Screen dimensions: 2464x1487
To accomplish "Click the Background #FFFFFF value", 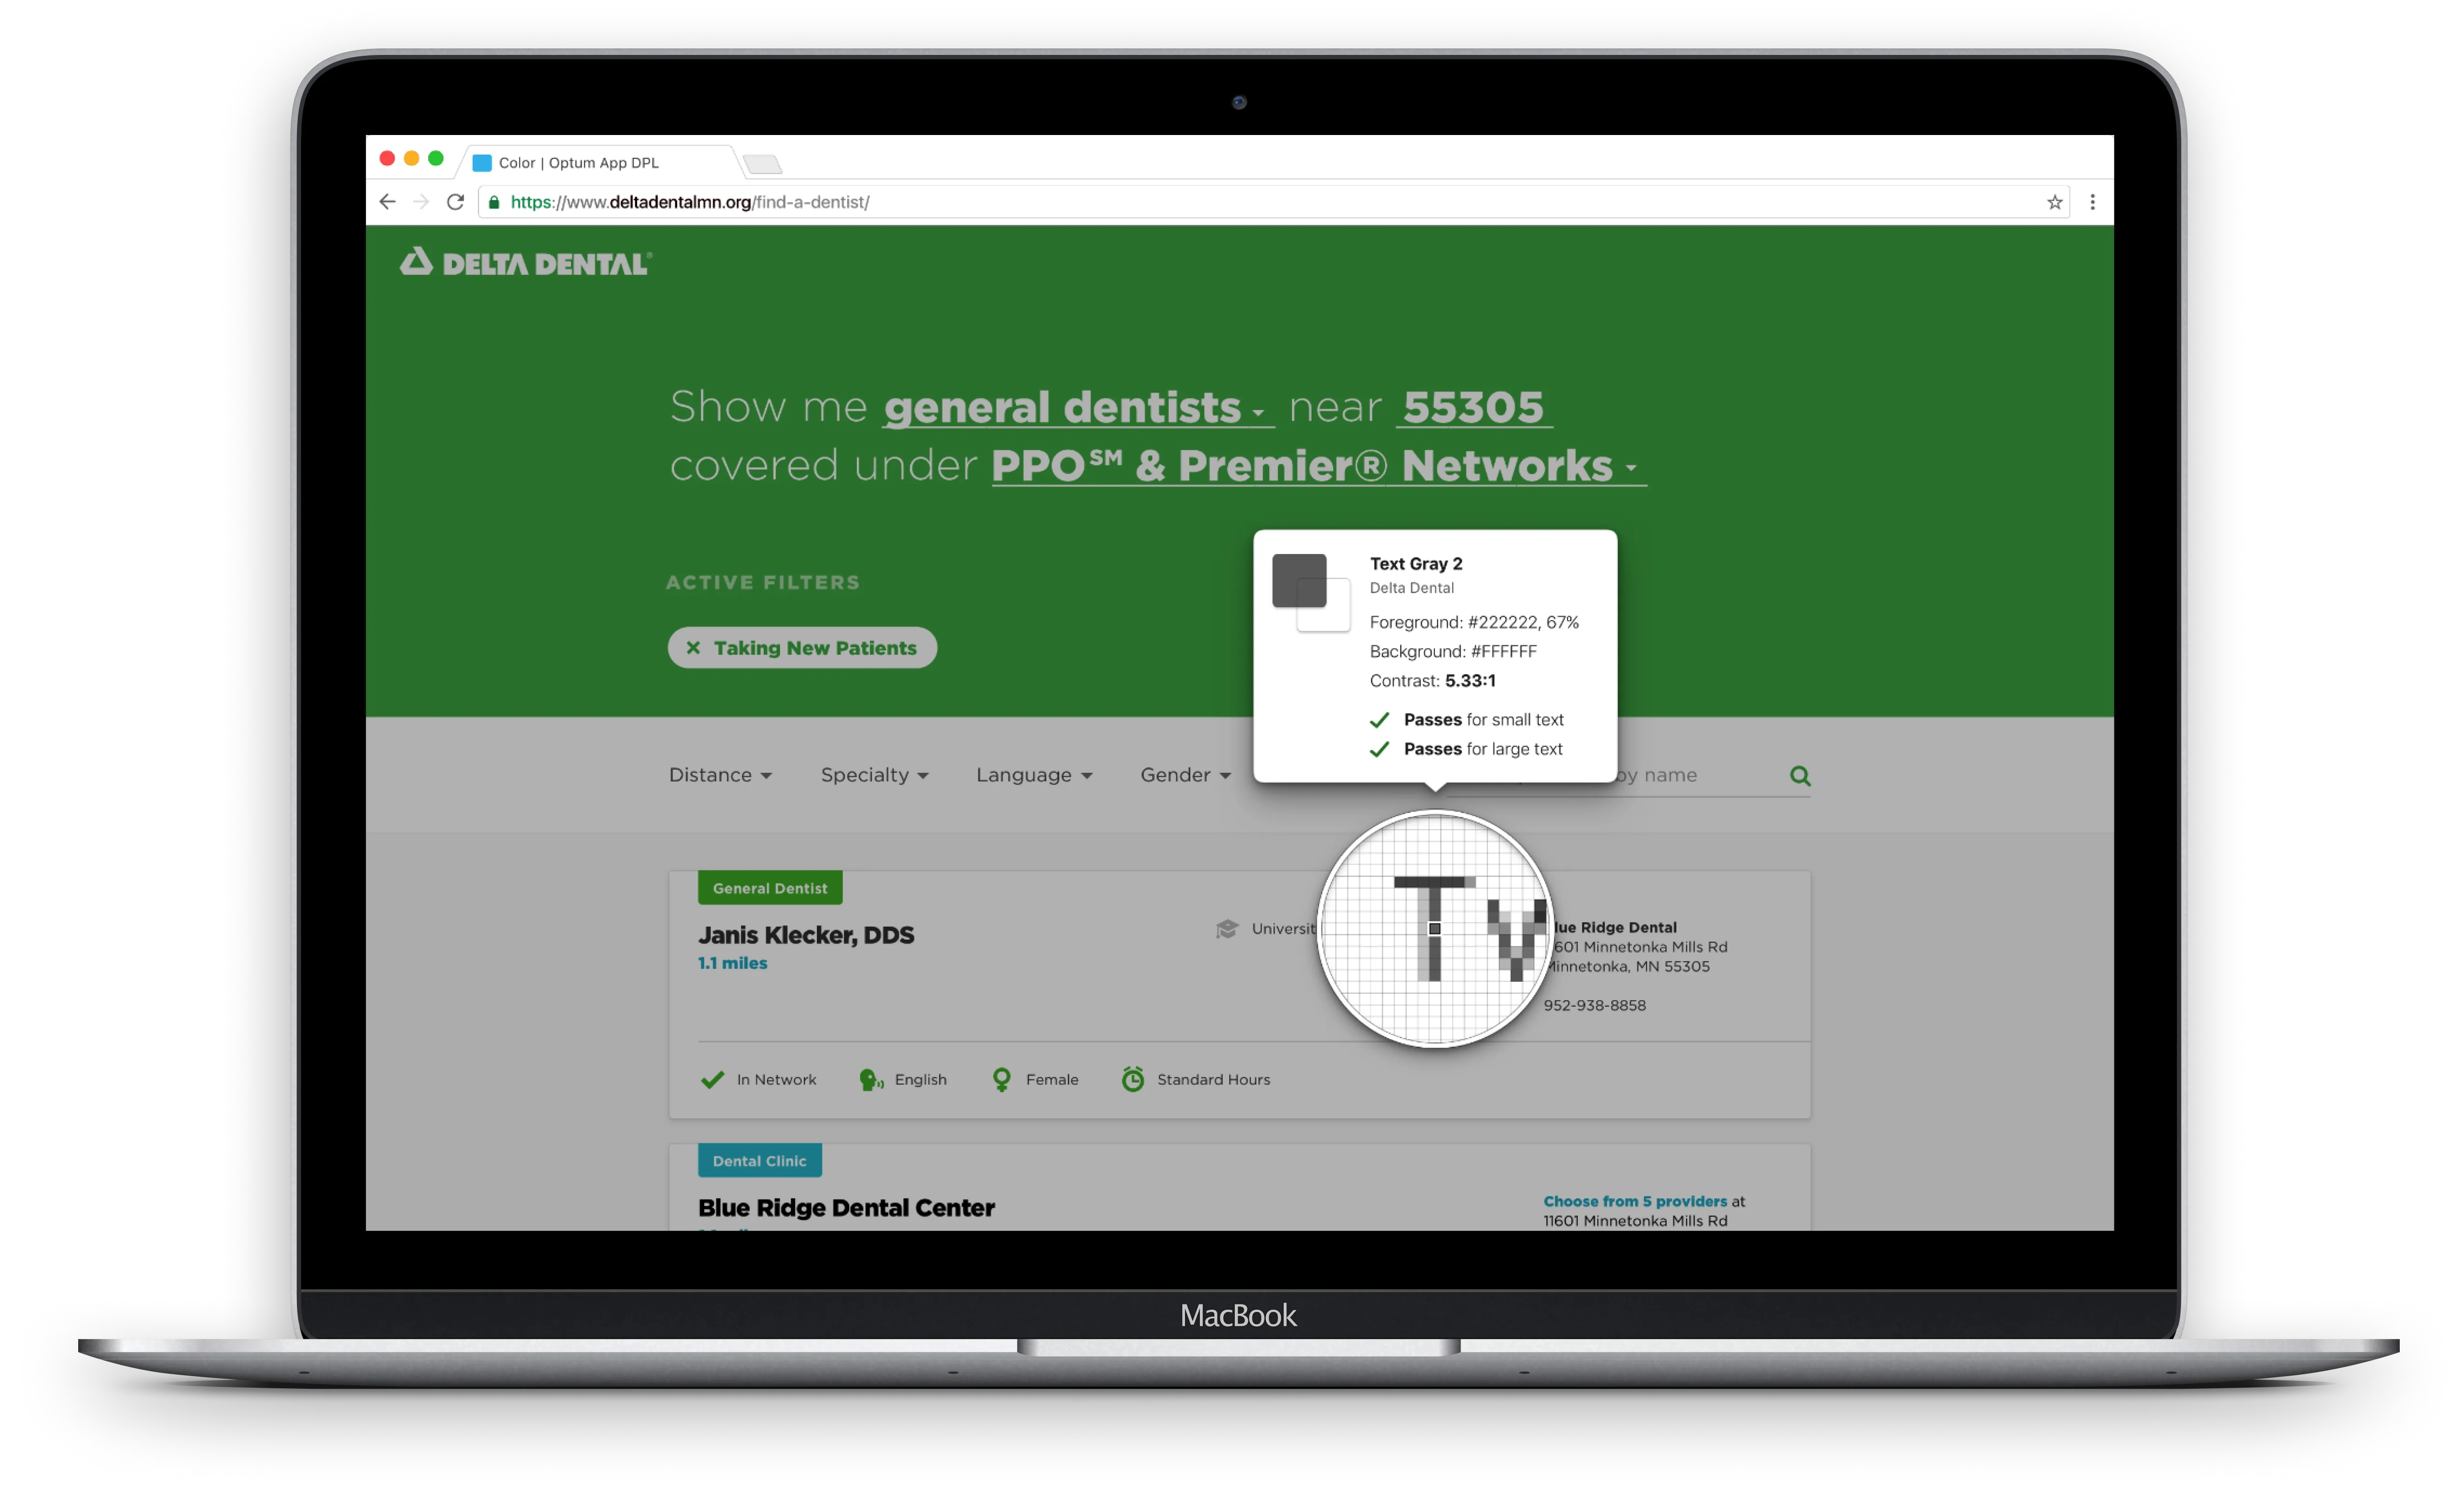I will pyautogui.click(x=1503, y=651).
